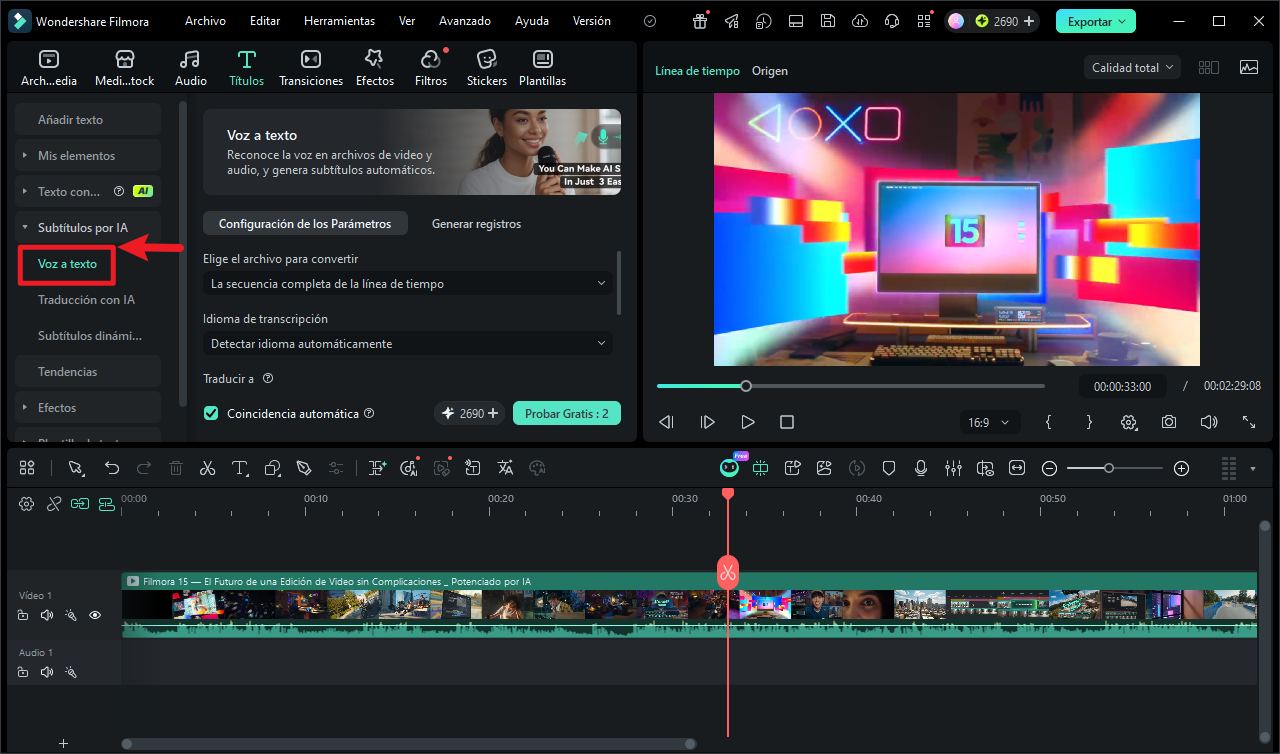Click the cloud upload icon in title bar
The height and width of the screenshot is (754, 1280).
coord(859,21)
